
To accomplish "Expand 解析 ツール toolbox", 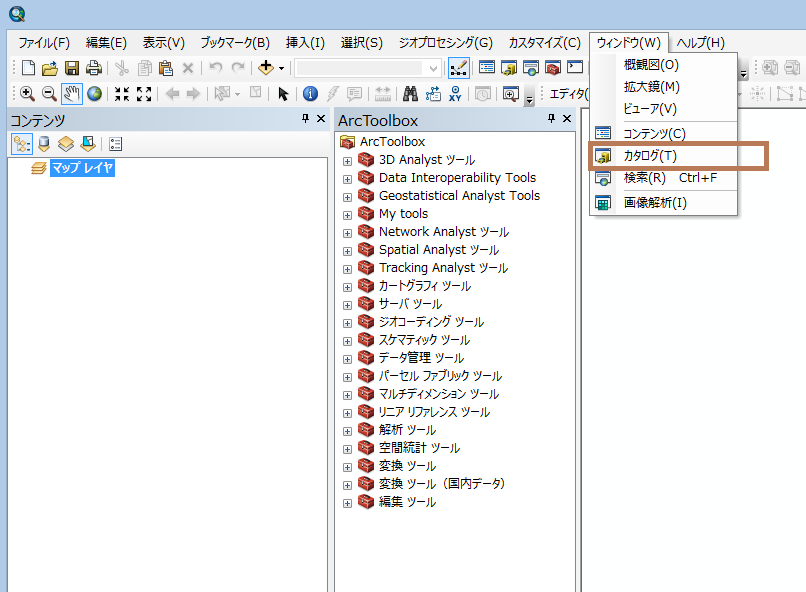I will pyautogui.click(x=347, y=431).
